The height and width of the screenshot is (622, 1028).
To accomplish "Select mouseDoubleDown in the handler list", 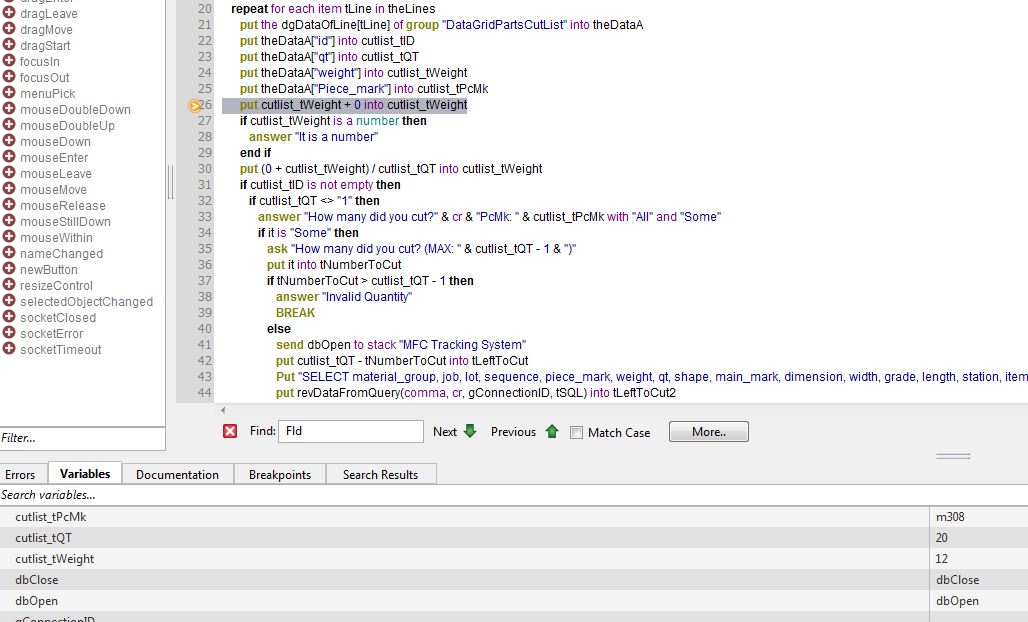I will [75, 109].
